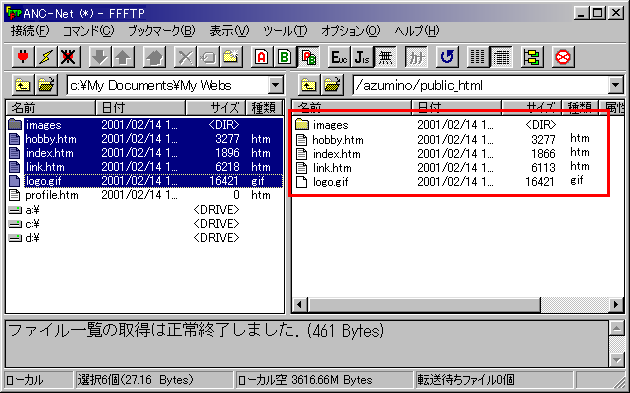Toggle ASCII transfer mode A
Screen dimensions: 630x393
coord(262,57)
